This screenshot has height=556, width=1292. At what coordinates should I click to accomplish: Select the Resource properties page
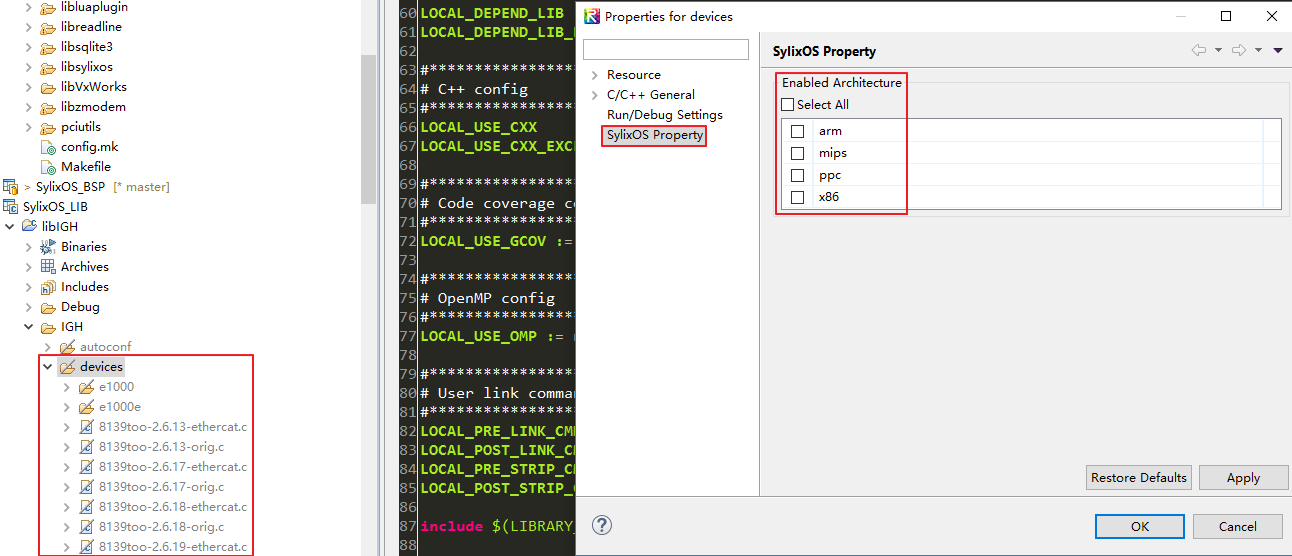(633, 75)
